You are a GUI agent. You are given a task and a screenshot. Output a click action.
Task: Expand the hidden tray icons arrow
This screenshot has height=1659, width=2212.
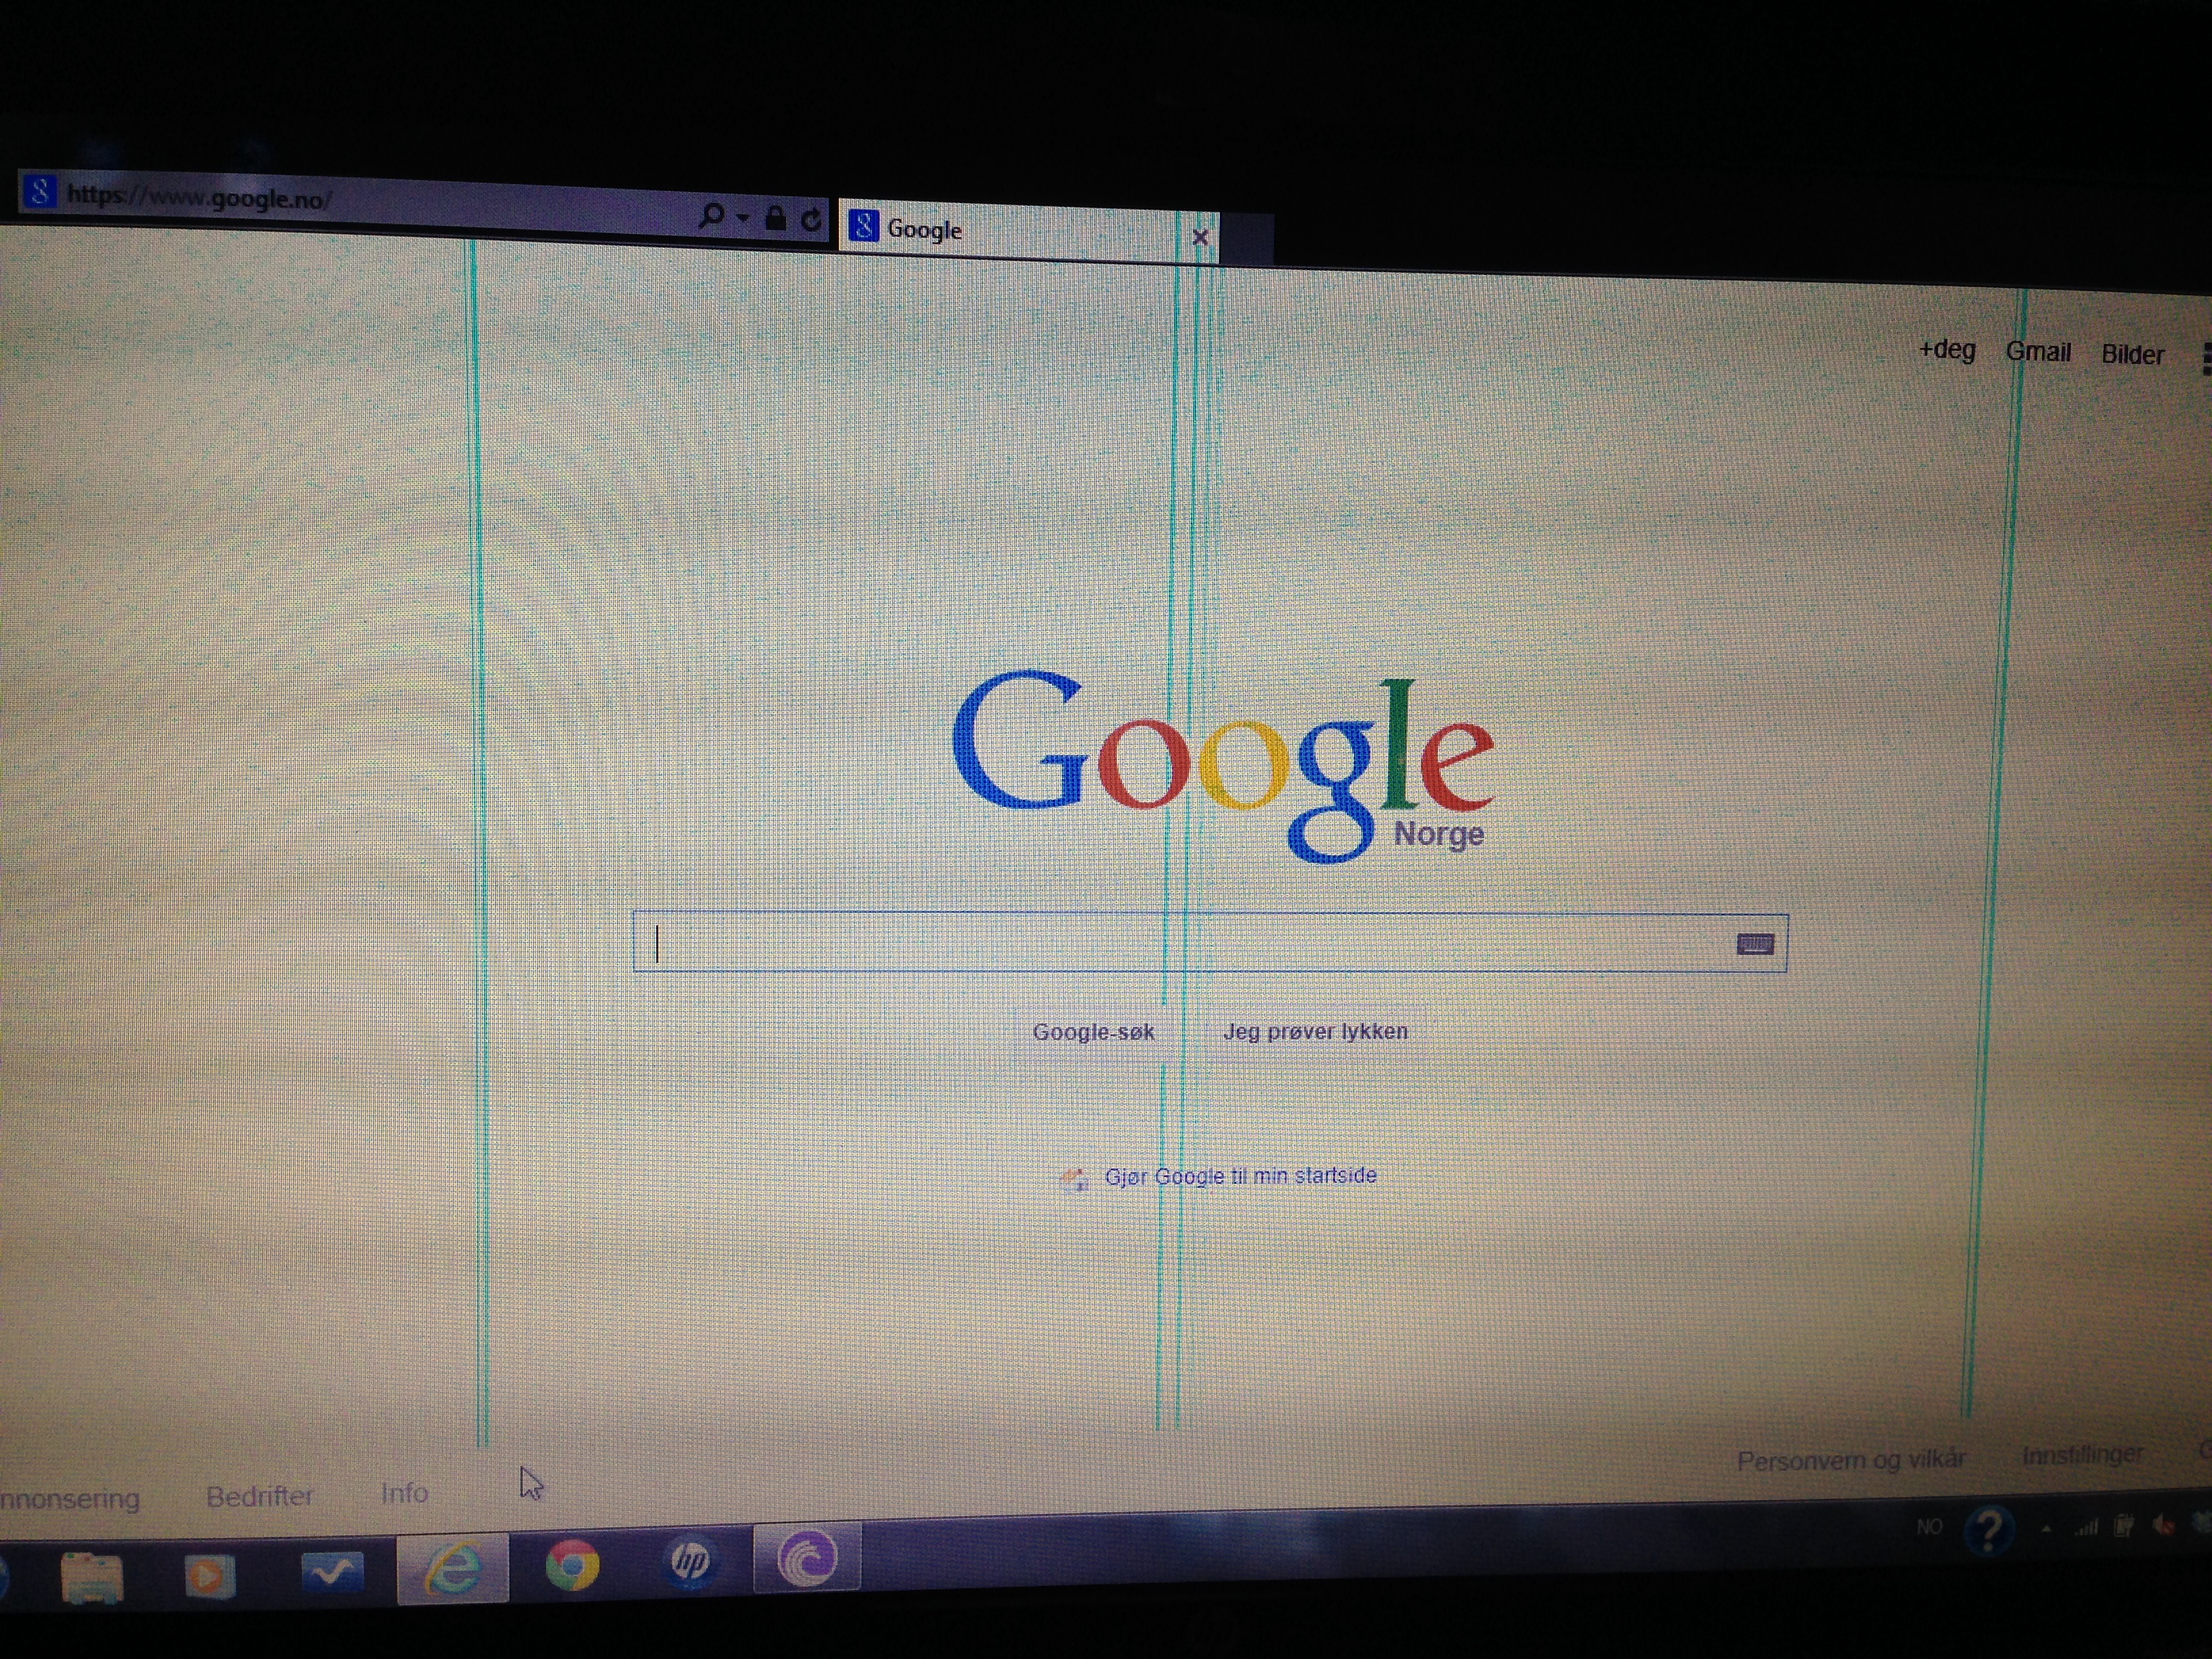click(2046, 1528)
